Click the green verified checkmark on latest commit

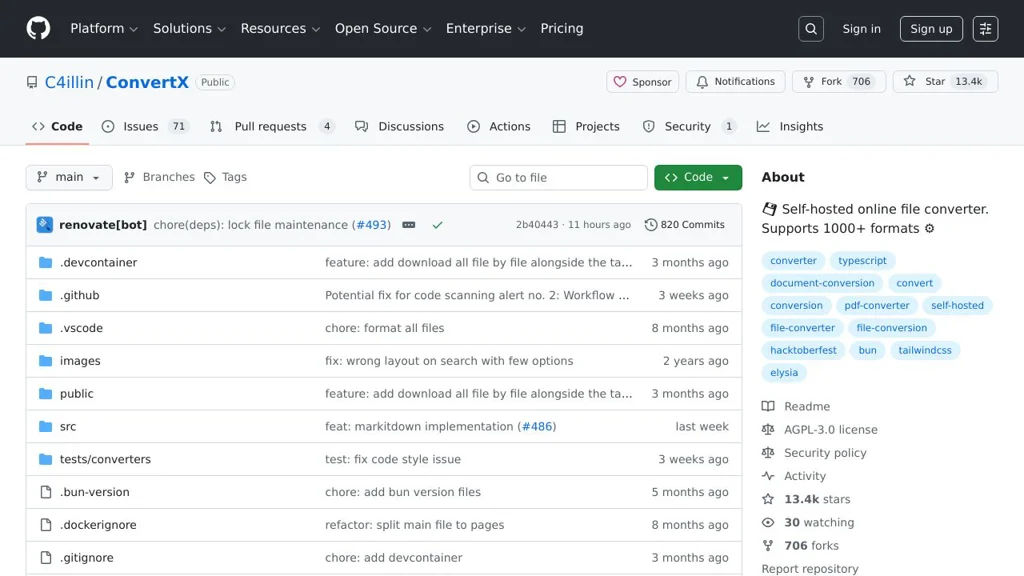[x=438, y=225]
